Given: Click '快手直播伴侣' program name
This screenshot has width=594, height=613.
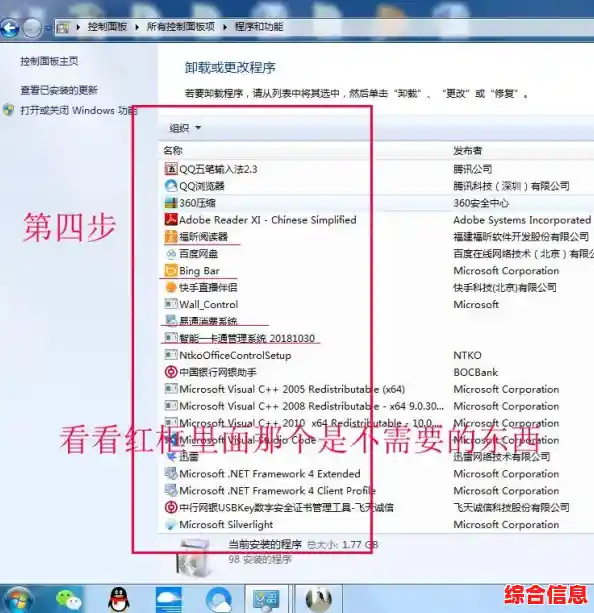Looking at the screenshot, I should point(208,287).
